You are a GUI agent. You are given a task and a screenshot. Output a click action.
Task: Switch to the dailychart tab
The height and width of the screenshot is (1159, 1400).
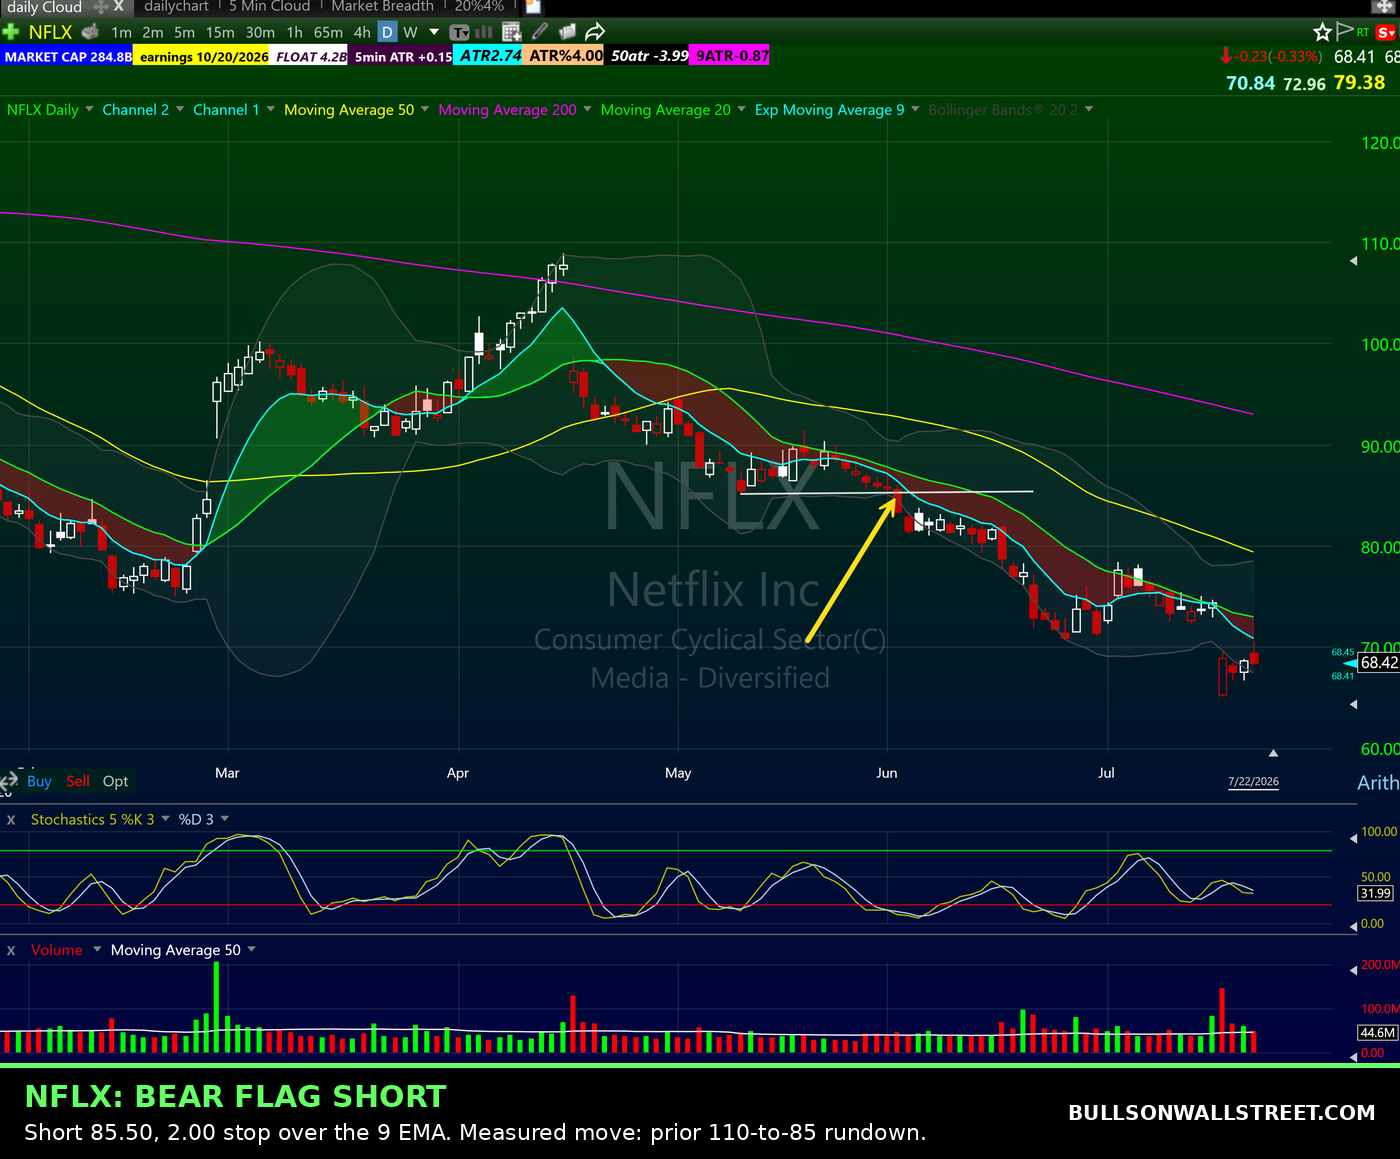pyautogui.click(x=176, y=6)
